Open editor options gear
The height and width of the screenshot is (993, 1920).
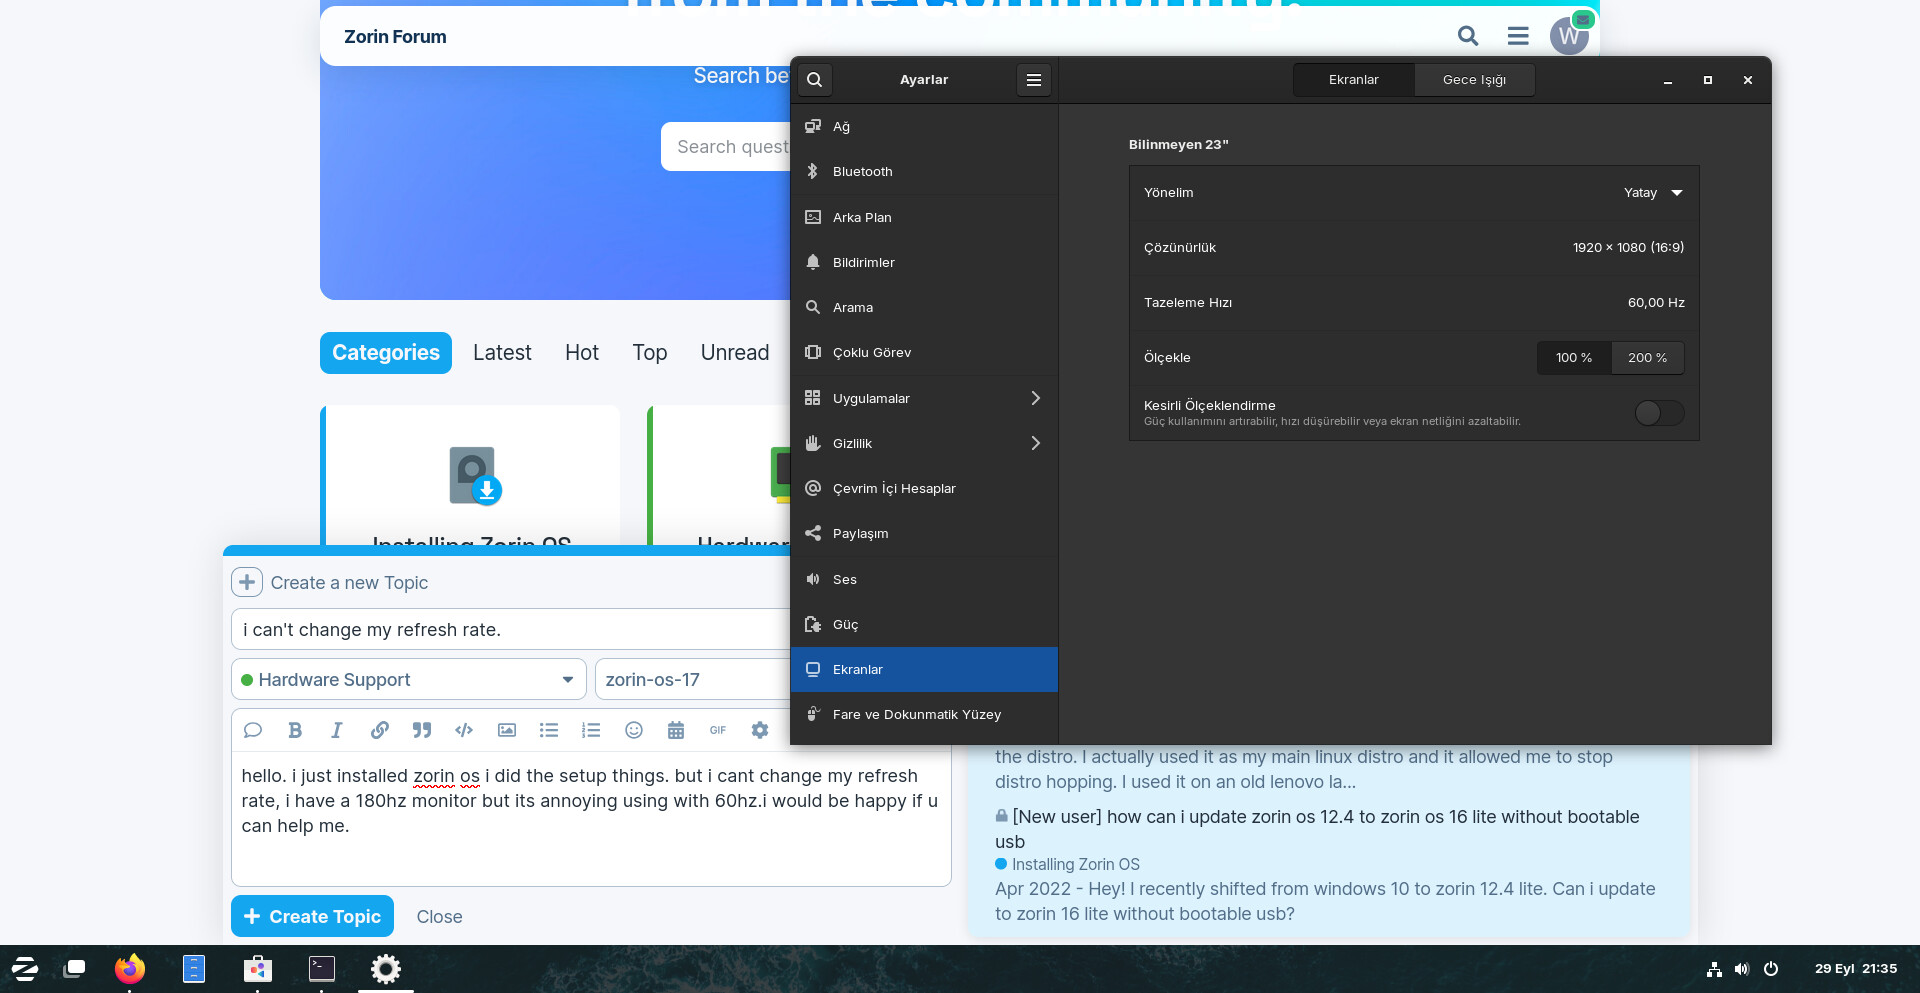pos(760,730)
